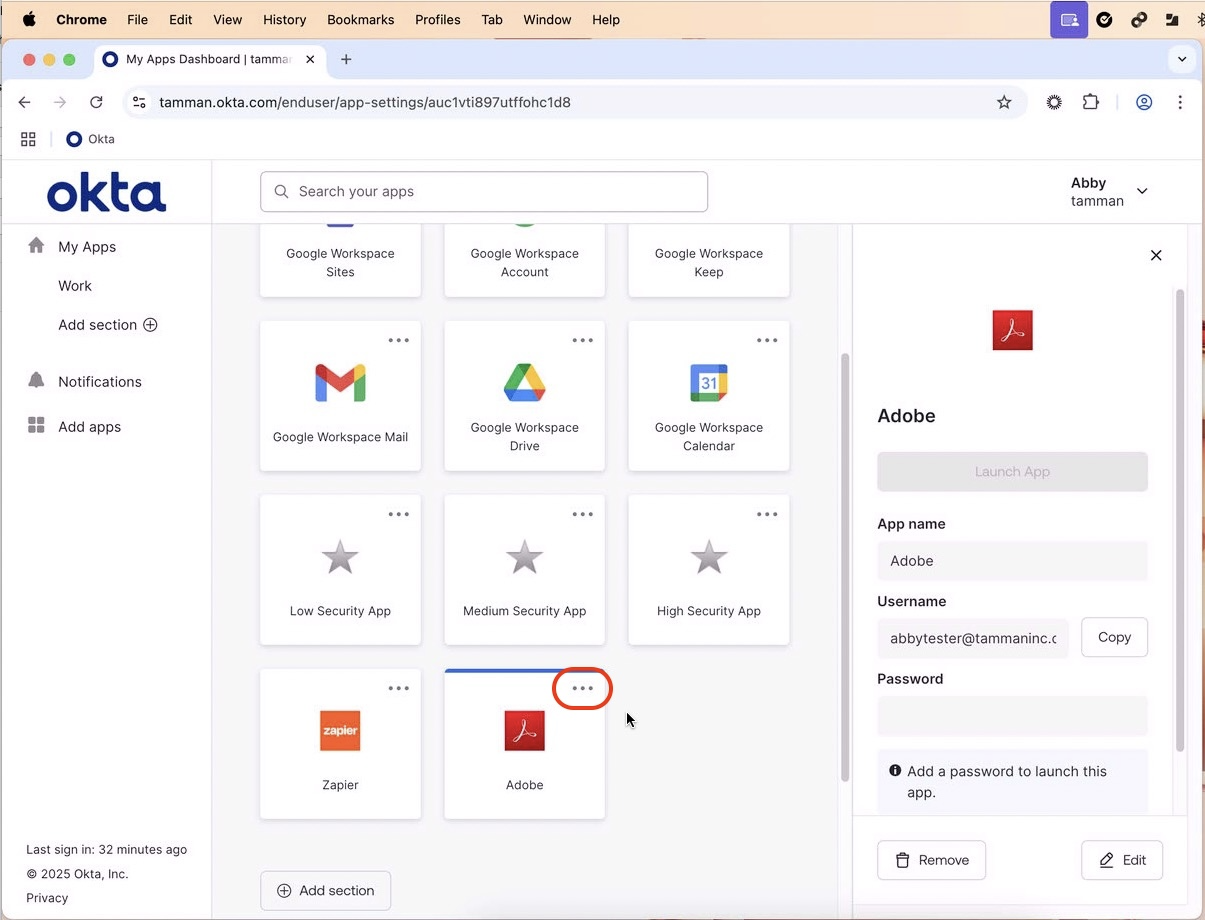Viewport: 1205px width, 920px height.
Task: Click the Add apps grid icon
Action: point(36,426)
